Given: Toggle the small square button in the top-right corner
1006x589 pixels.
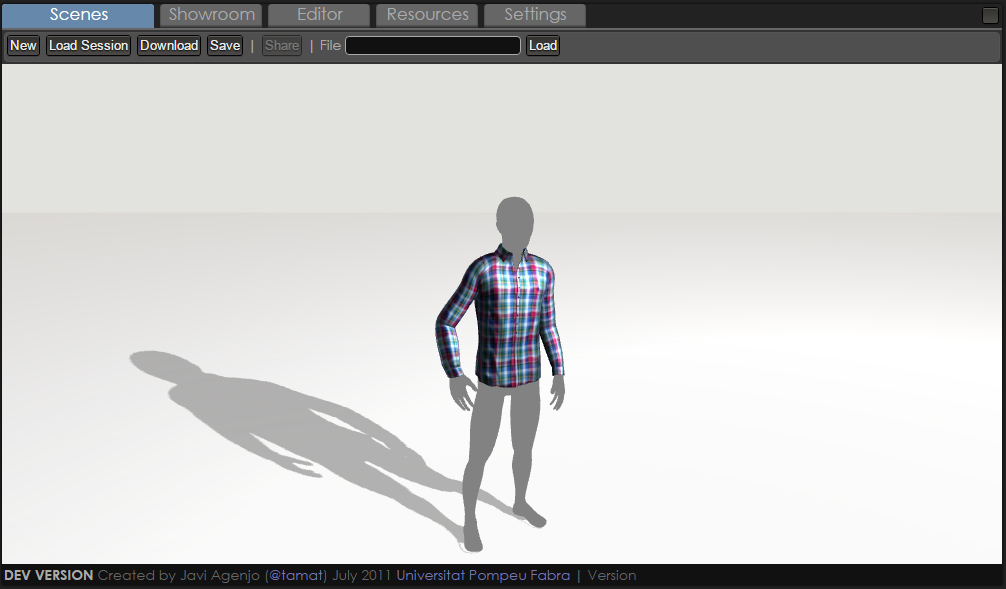Looking at the screenshot, I should 990,15.
